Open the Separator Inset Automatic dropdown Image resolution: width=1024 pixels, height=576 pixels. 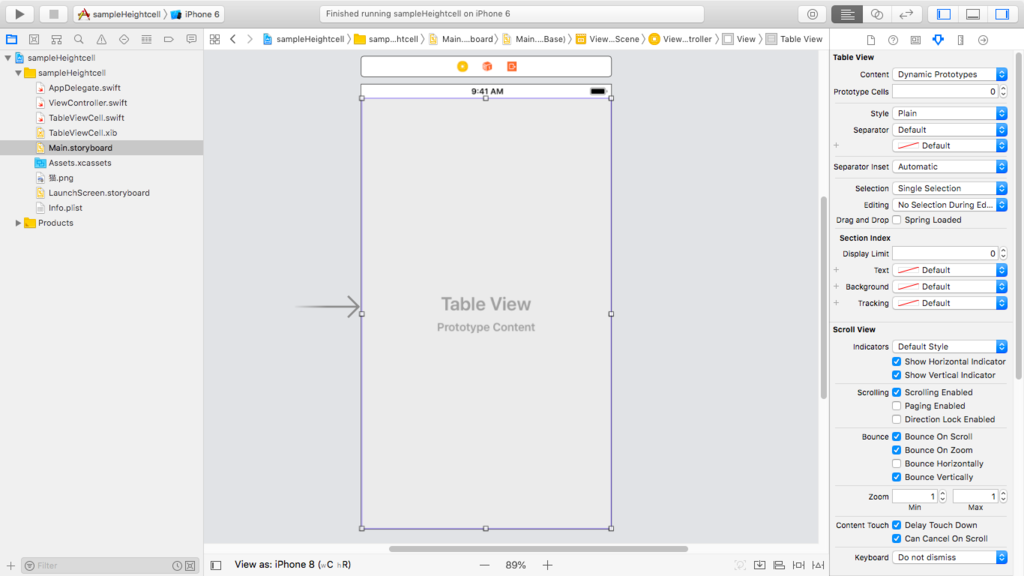[950, 167]
